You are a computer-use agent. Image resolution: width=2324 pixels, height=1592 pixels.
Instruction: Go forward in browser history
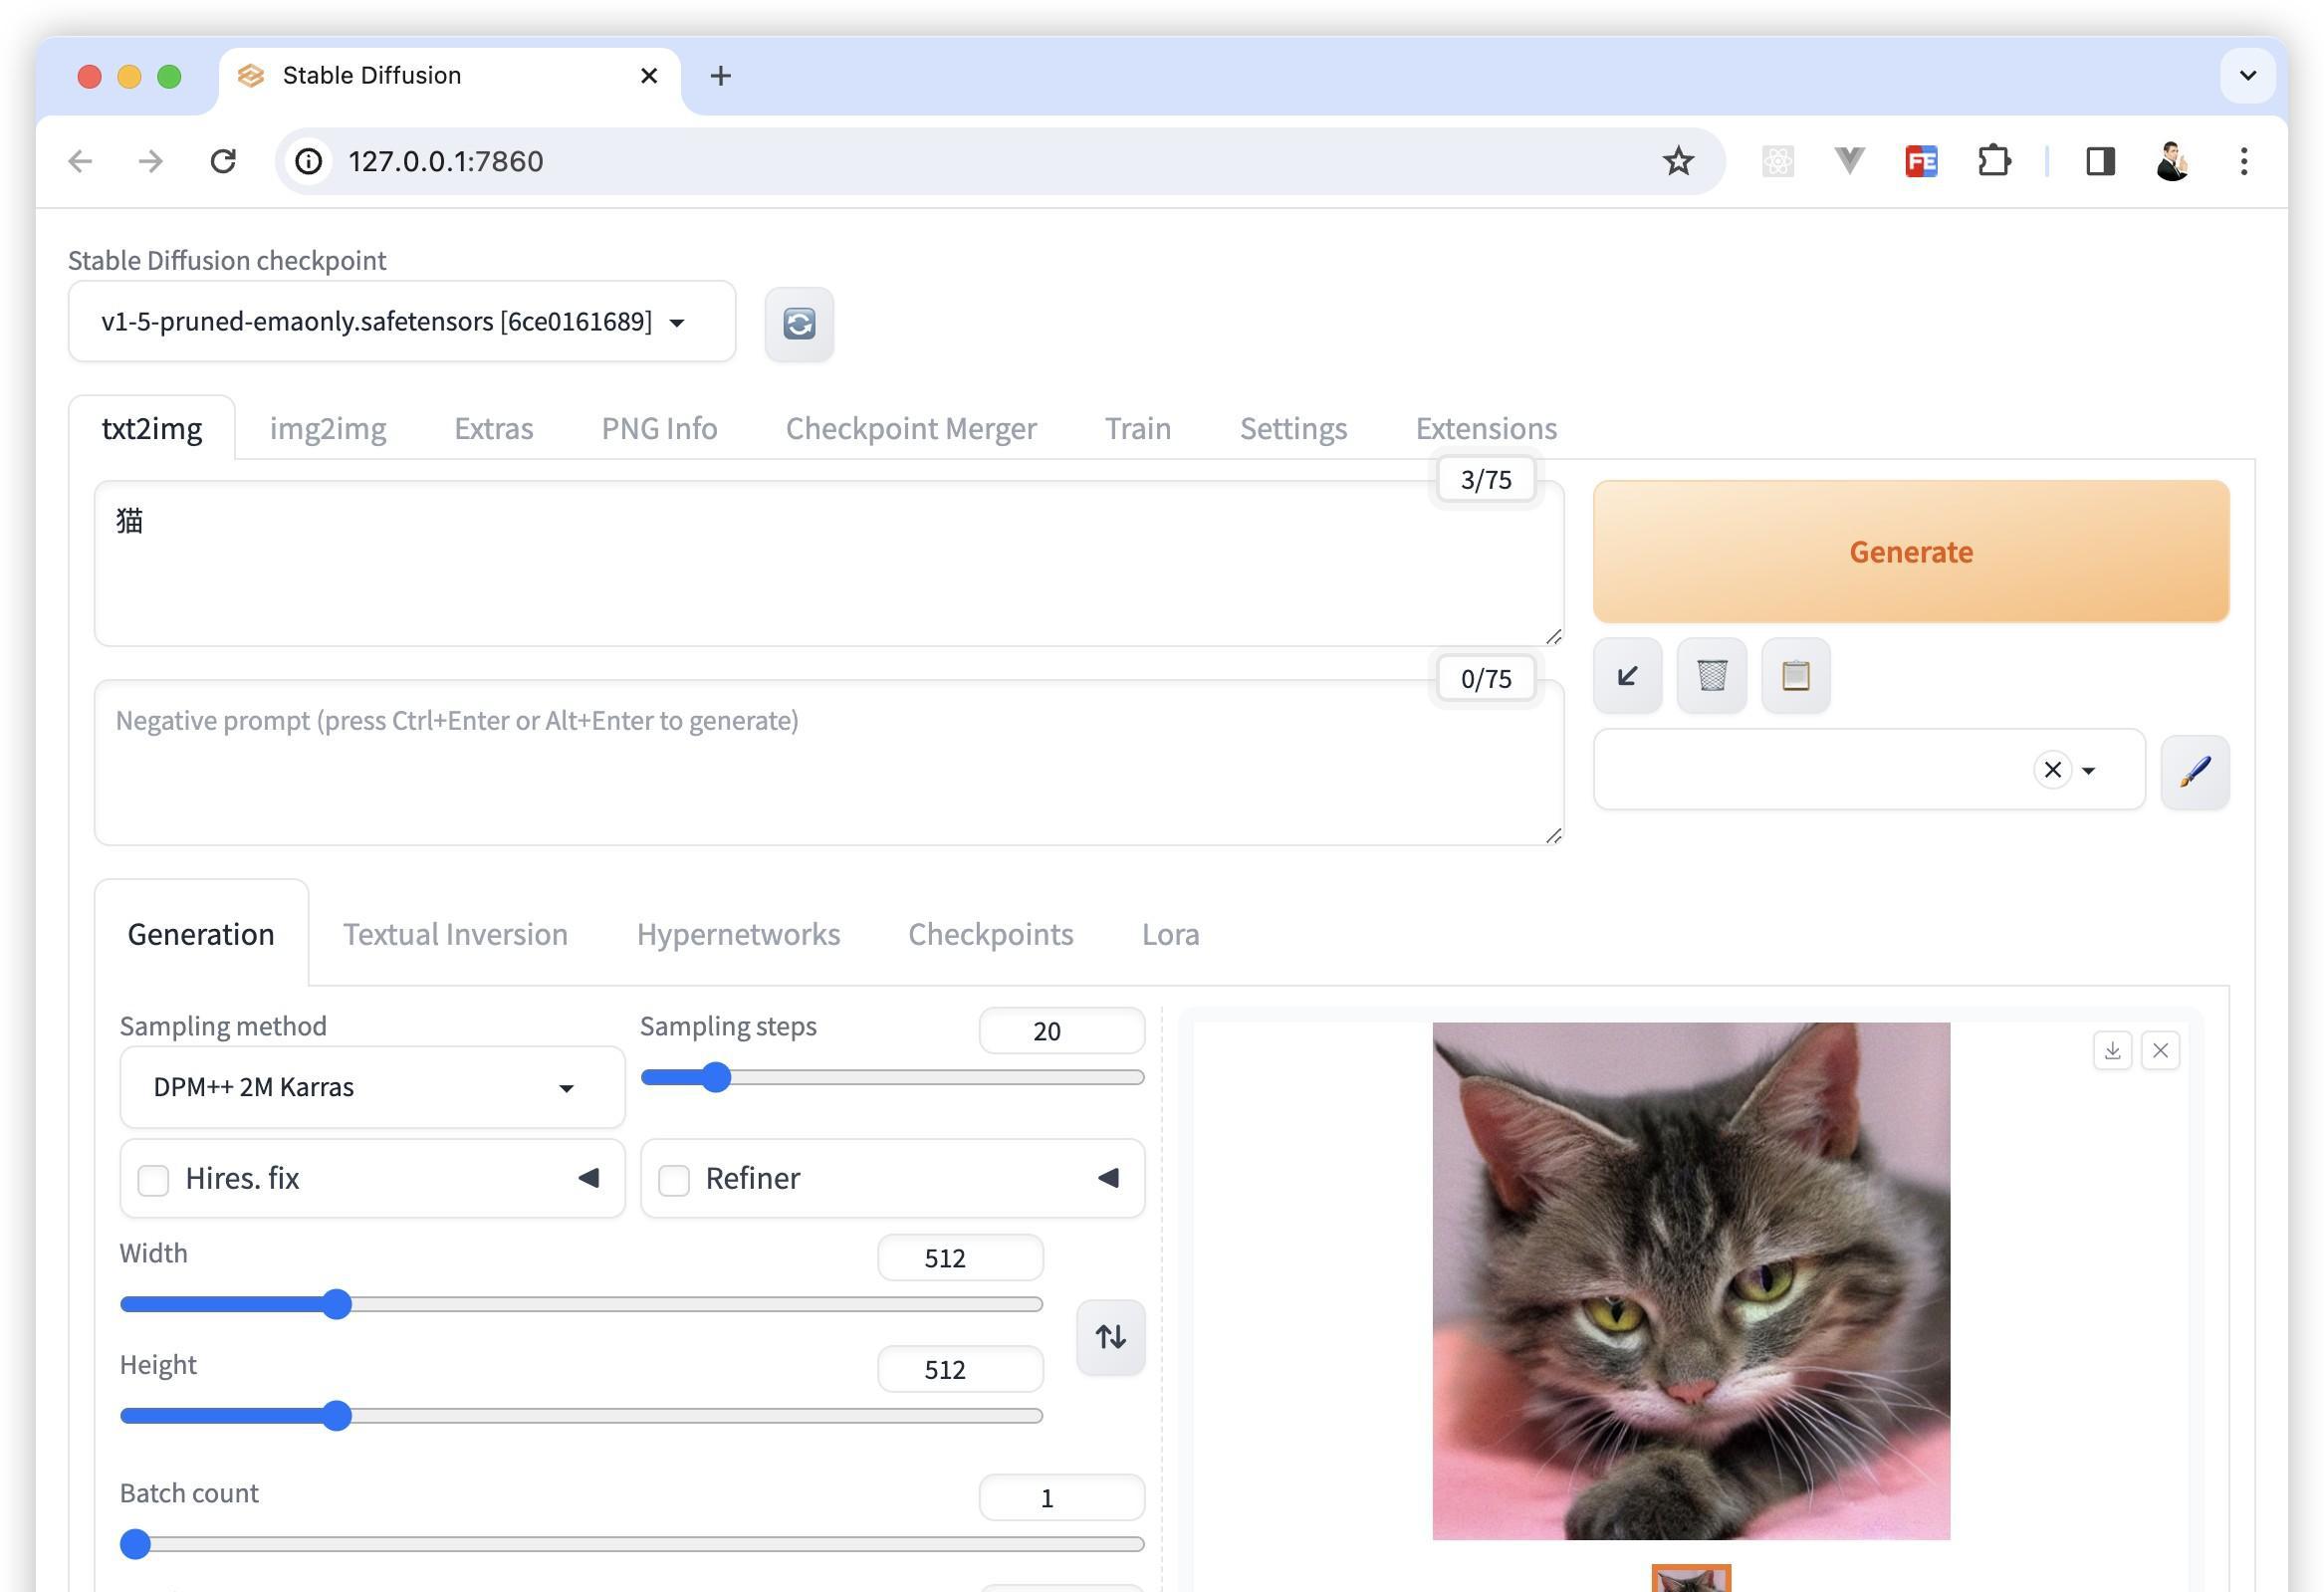(x=151, y=161)
